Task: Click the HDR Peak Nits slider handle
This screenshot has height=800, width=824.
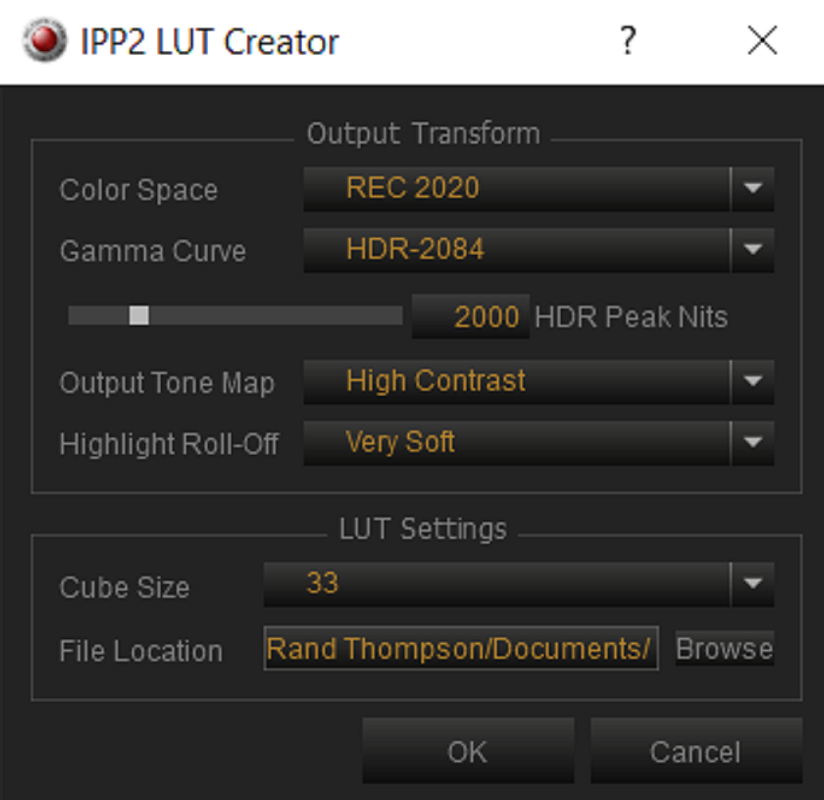Action: 139,316
